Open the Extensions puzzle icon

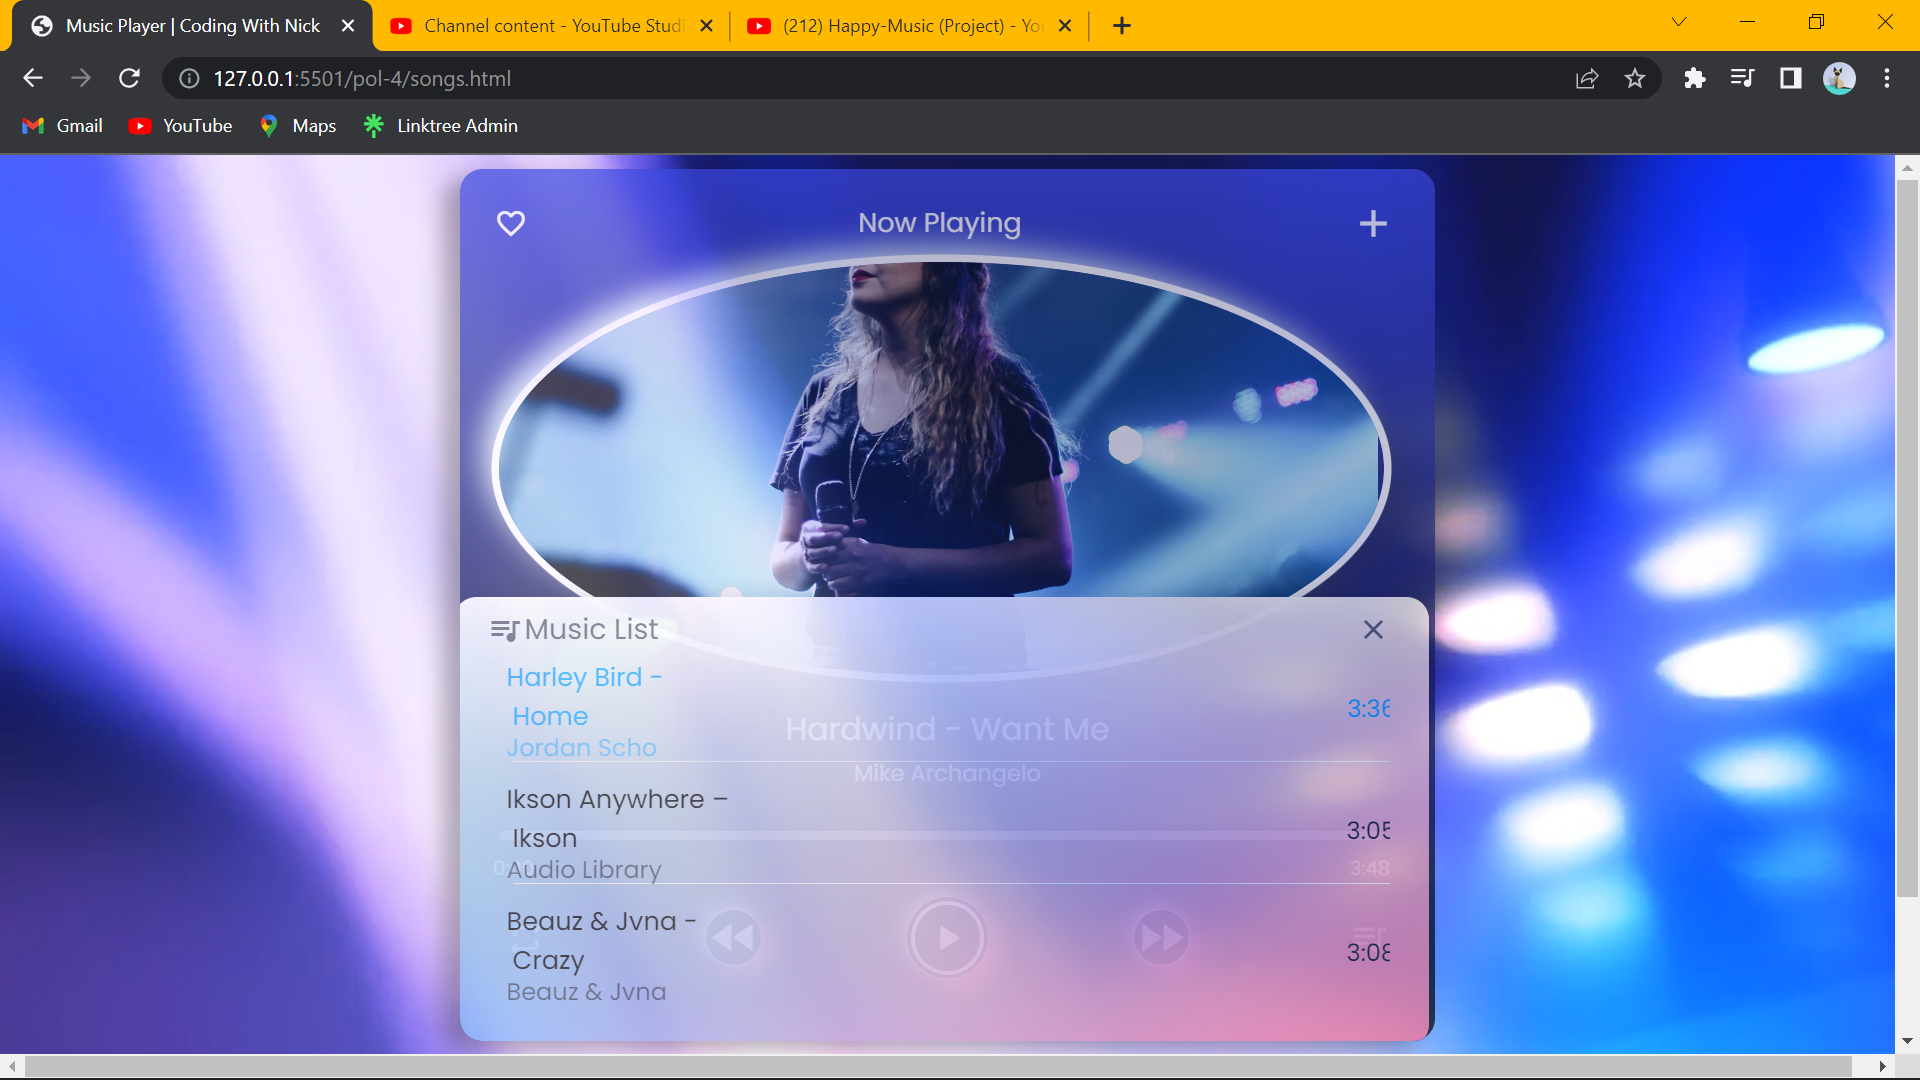(1694, 78)
